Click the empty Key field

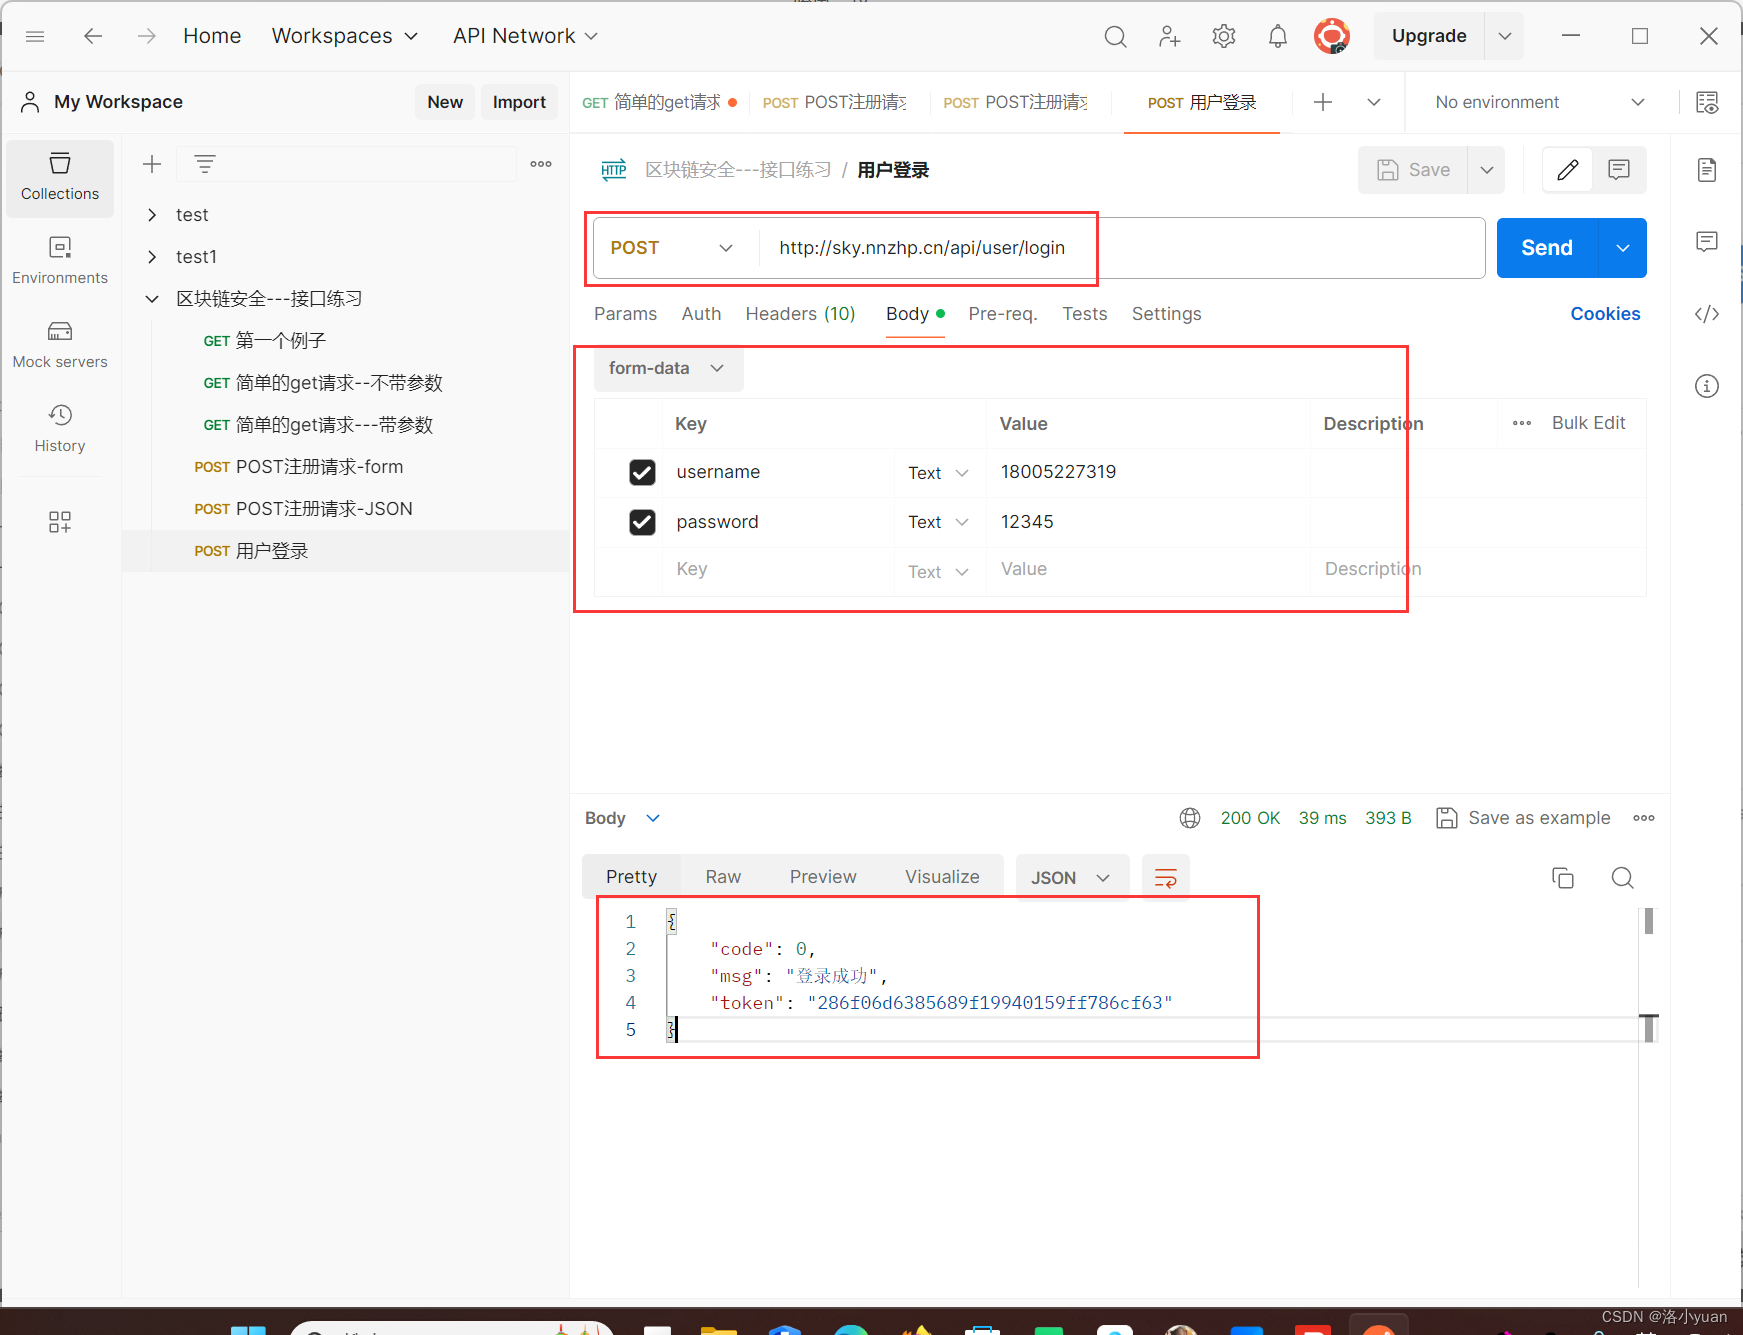tap(778, 570)
